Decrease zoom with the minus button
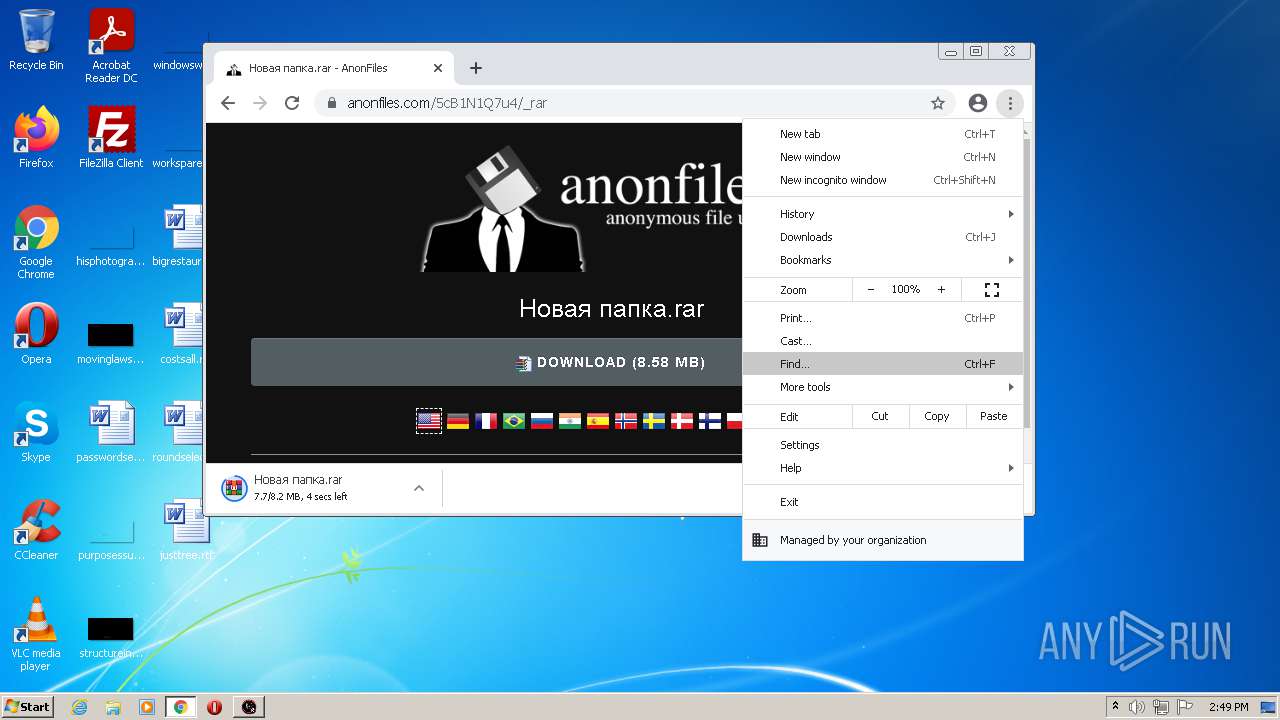Viewport: 1280px width, 720px height. pyautogui.click(x=871, y=290)
